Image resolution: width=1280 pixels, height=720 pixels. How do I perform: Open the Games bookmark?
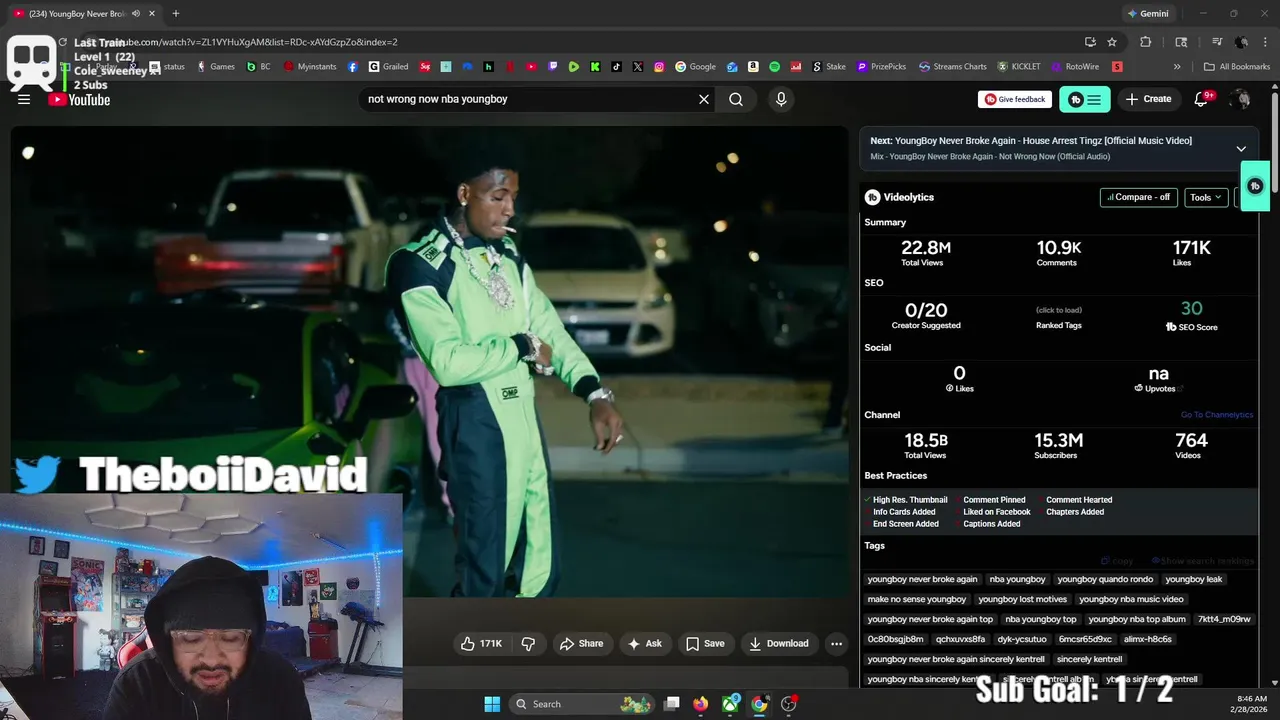[215, 67]
